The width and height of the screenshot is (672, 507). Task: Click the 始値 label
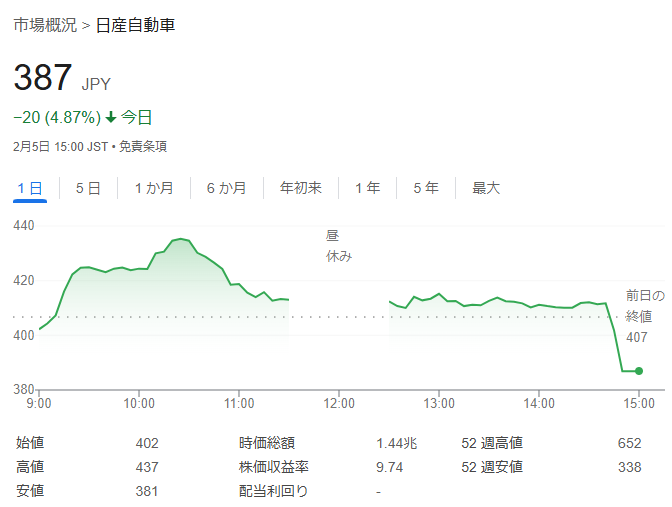tap(30, 443)
